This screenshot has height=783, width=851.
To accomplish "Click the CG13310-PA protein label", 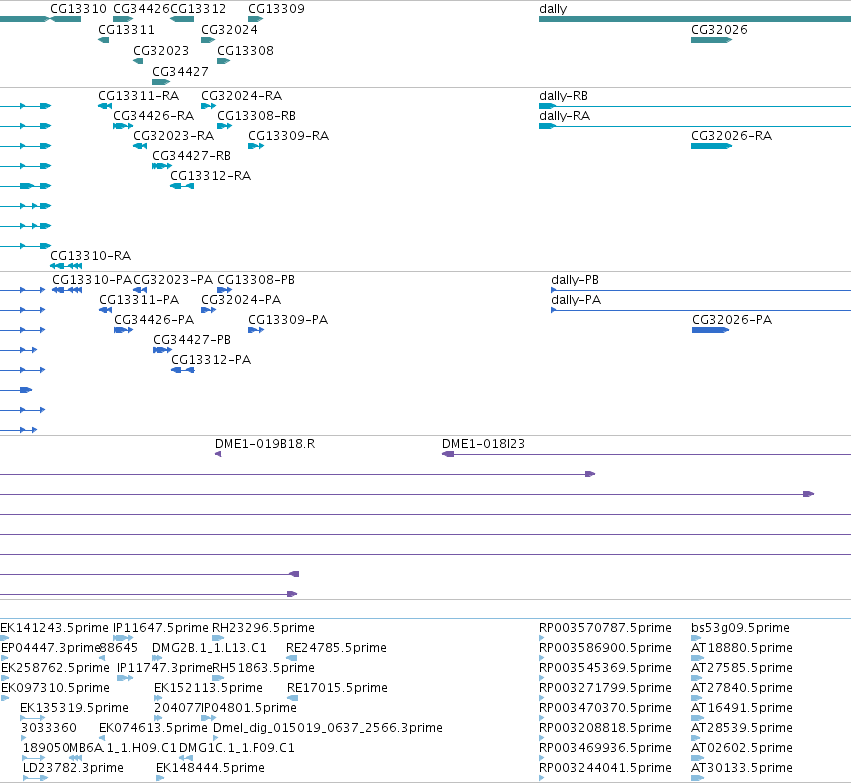I will pyautogui.click(x=92, y=279).
